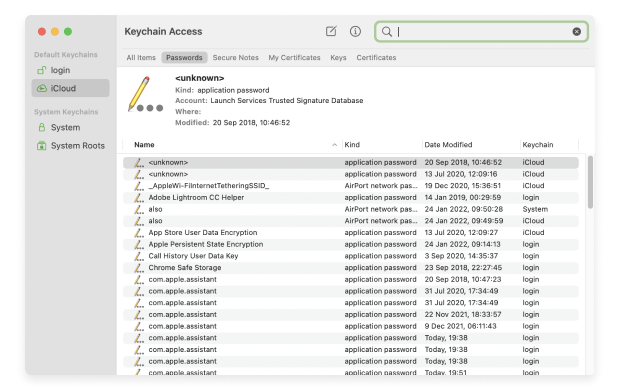Select the login keychain unlocked padlock icon
This screenshot has width=620, height=390.
point(42,70)
